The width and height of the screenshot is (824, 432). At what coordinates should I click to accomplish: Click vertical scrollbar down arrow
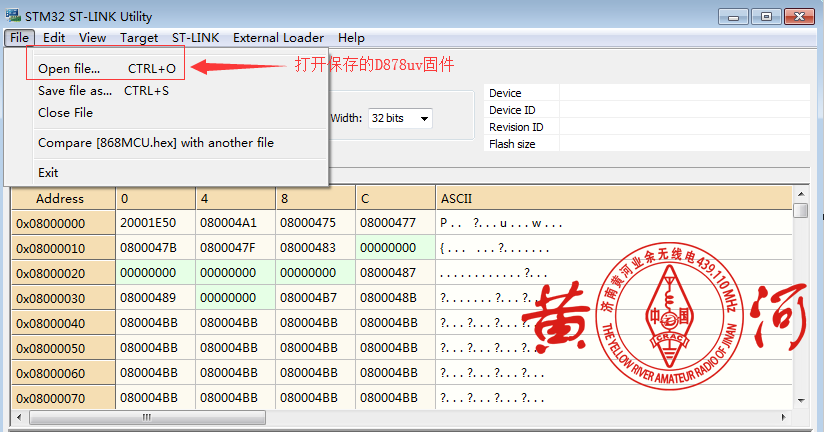tap(801, 401)
